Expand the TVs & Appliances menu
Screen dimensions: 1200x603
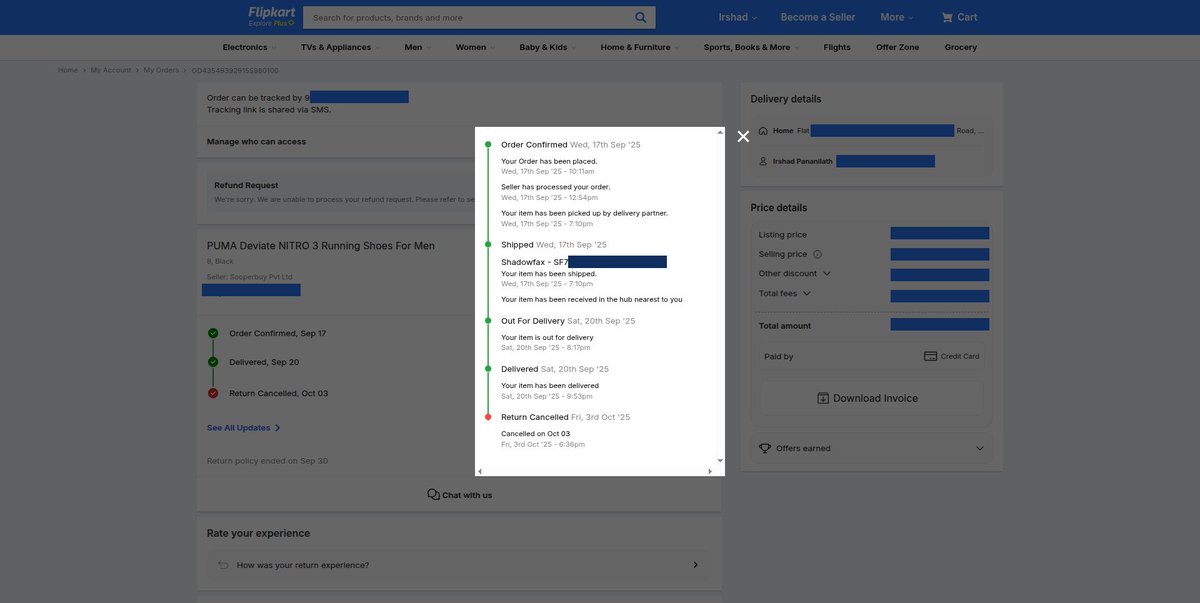coord(340,47)
